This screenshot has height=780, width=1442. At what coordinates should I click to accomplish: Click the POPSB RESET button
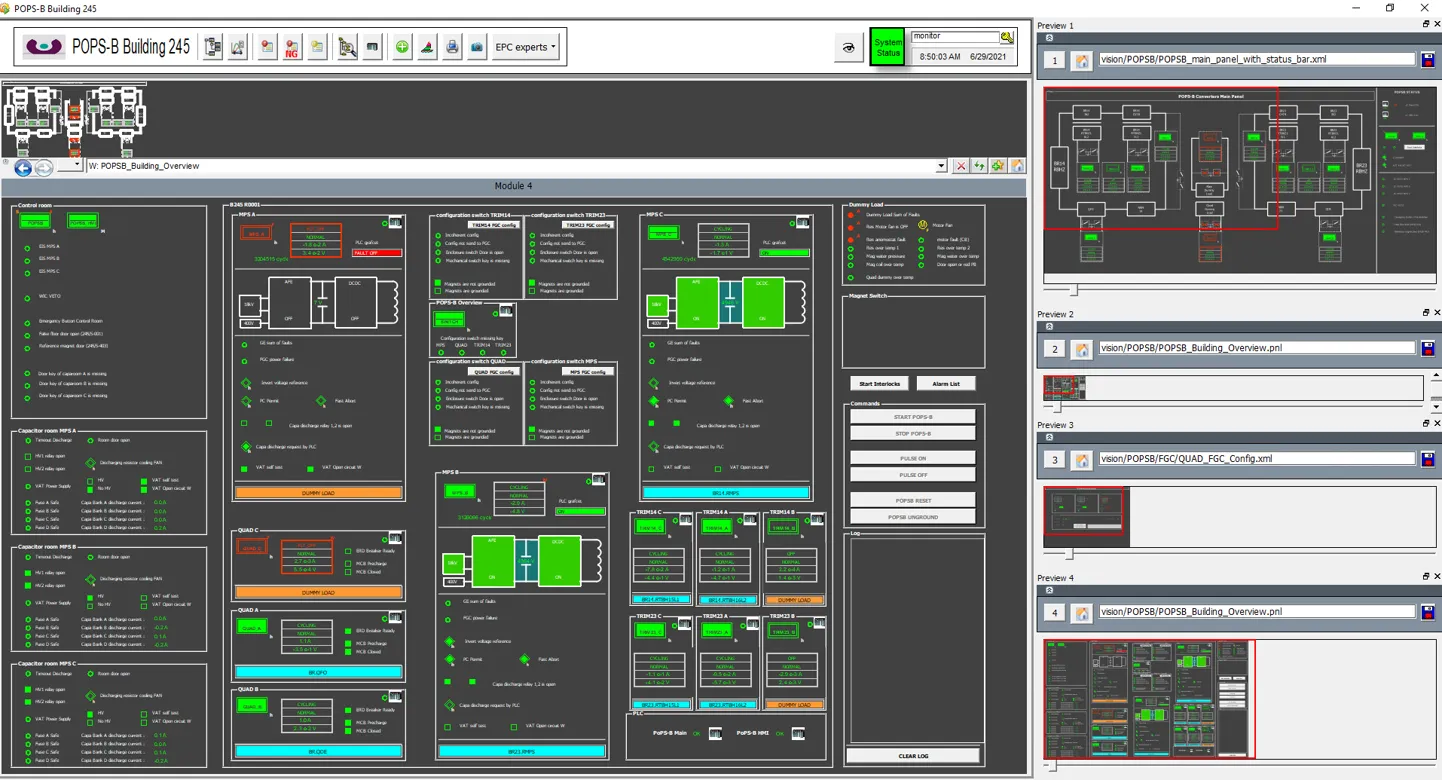coord(913,500)
